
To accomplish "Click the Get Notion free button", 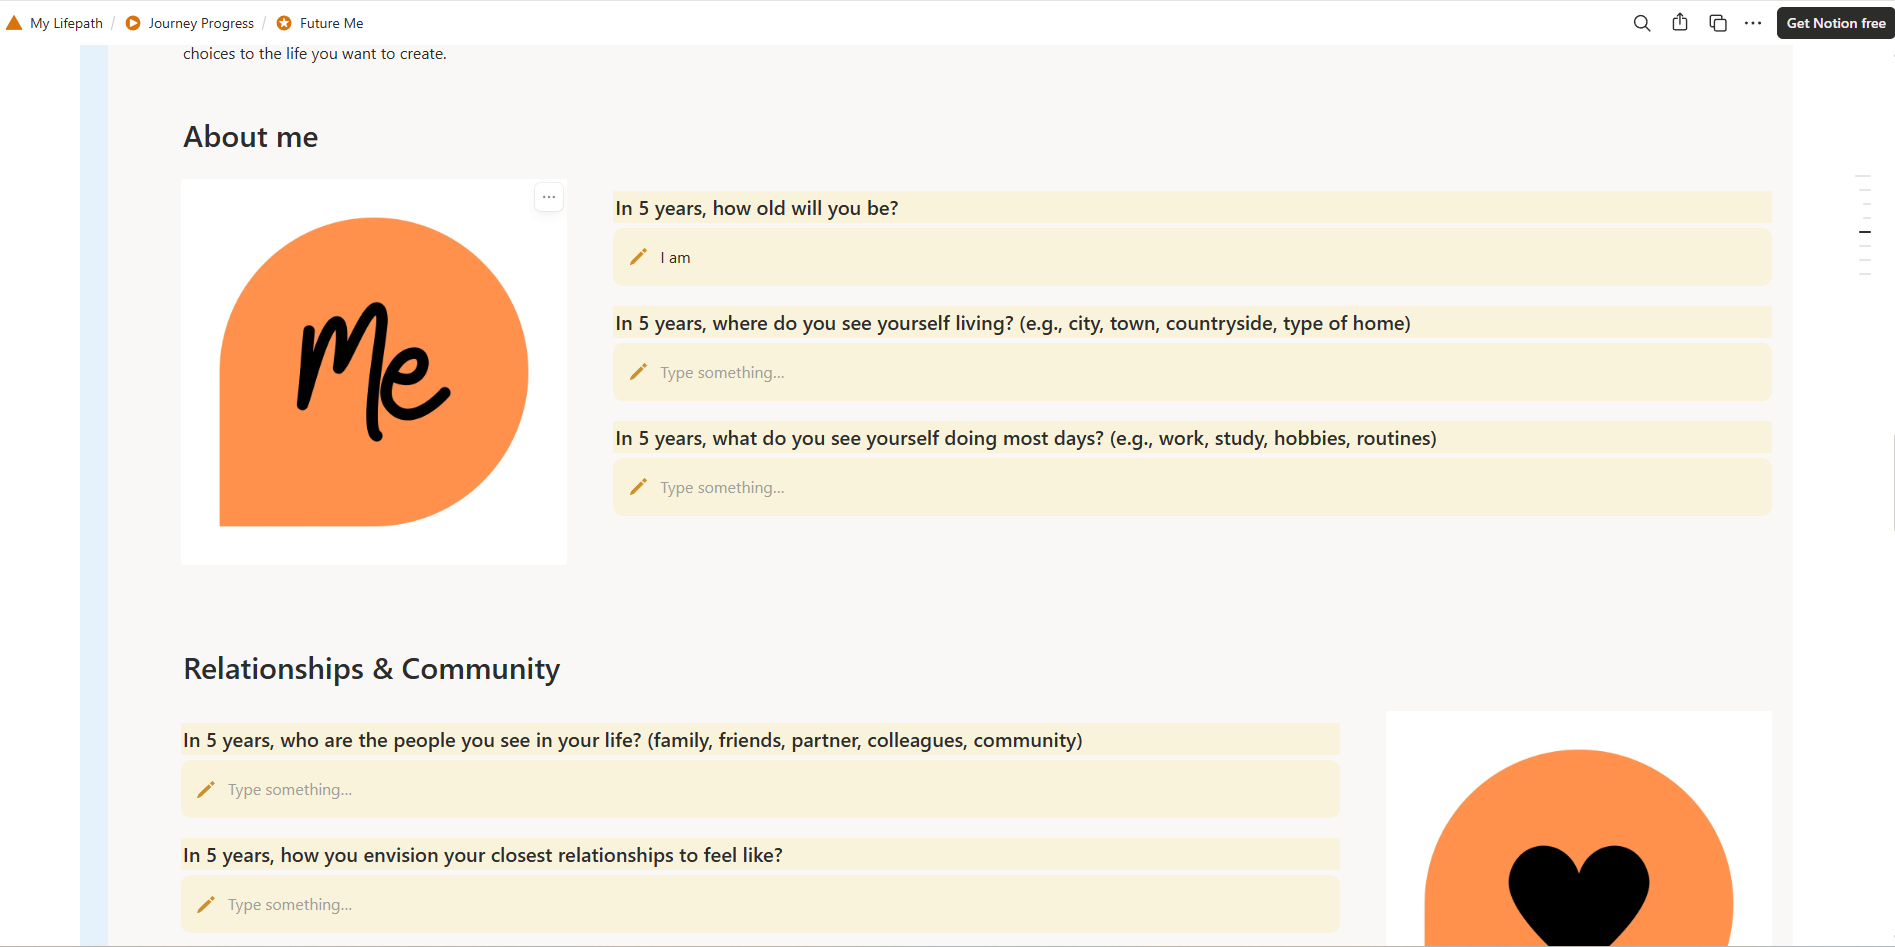I will pyautogui.click(x=1835, y=23).
